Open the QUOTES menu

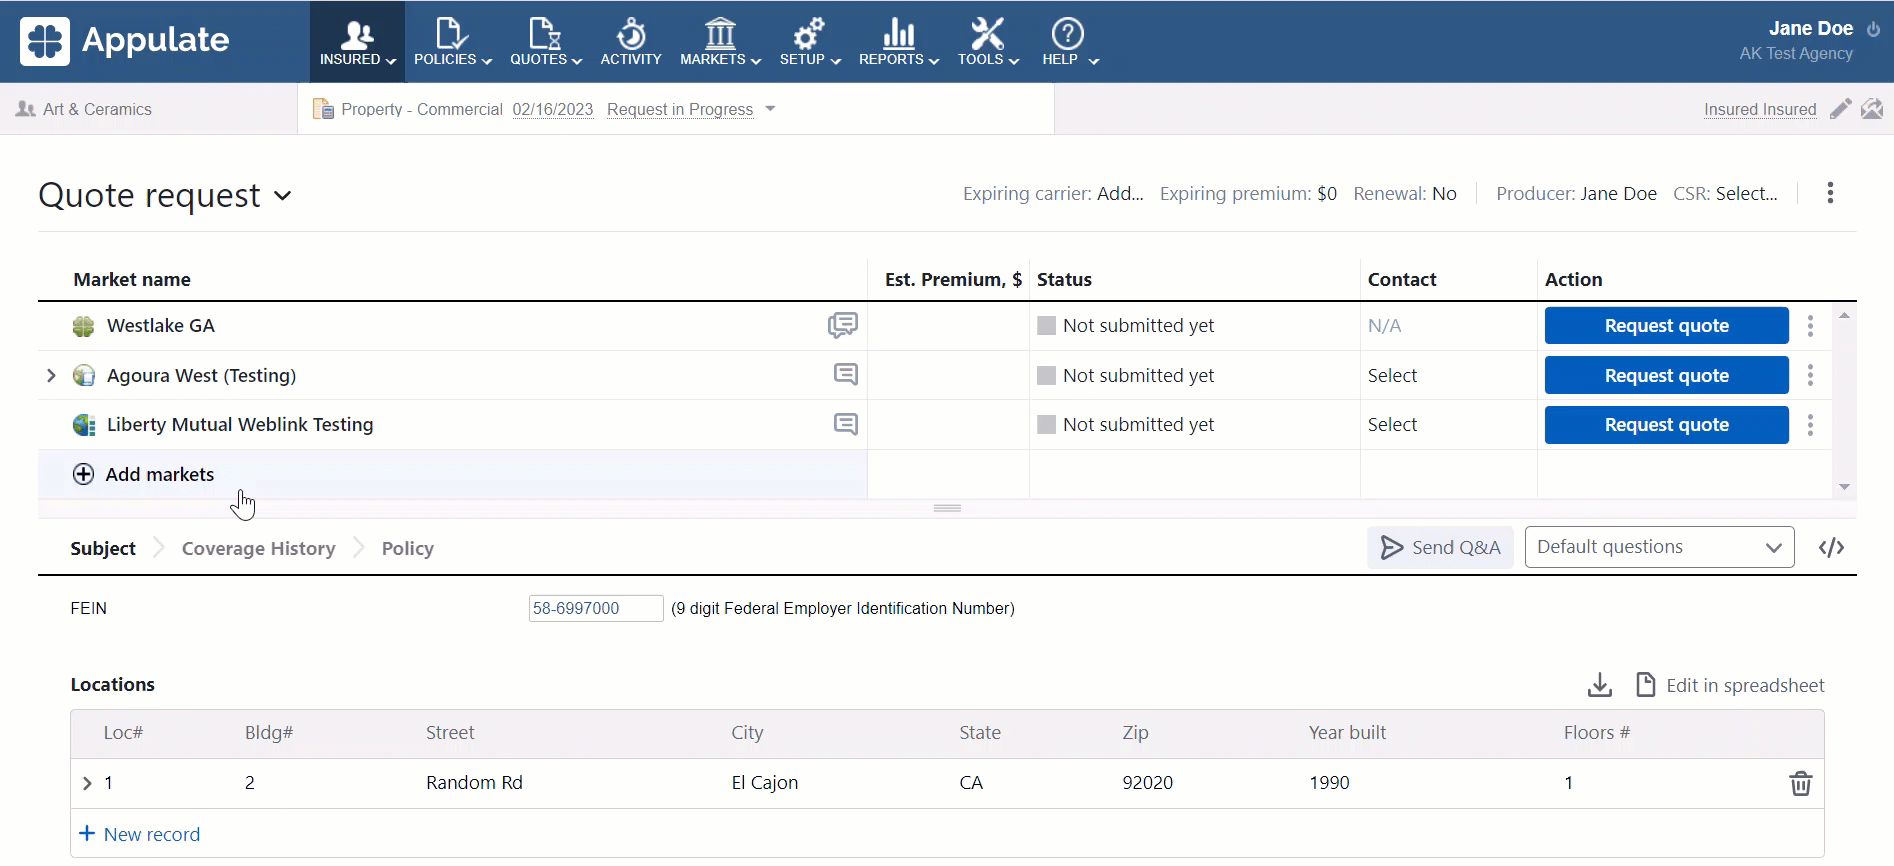(545, 42)
